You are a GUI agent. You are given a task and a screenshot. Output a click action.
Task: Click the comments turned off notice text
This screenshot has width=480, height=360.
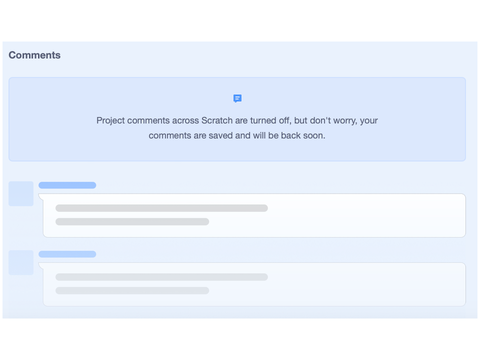(237, 128)
